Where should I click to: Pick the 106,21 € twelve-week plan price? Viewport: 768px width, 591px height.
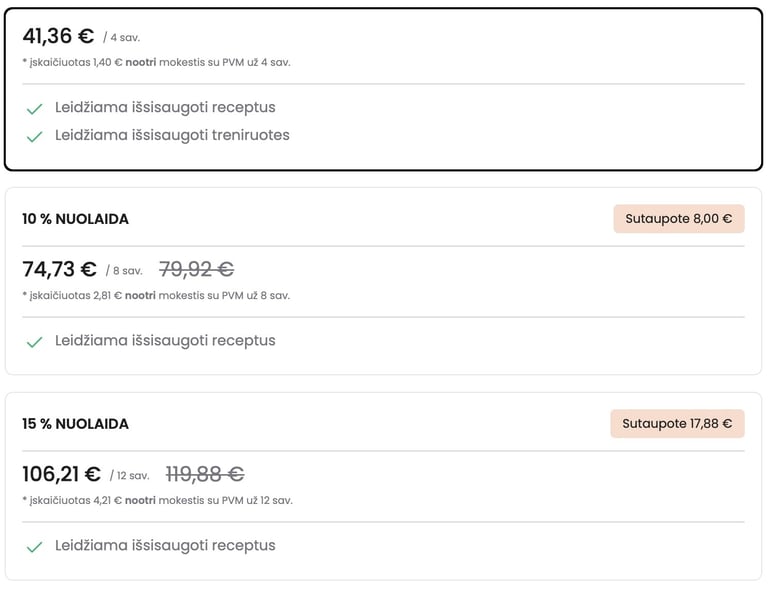pyautogui.click(x=61, y=475)
